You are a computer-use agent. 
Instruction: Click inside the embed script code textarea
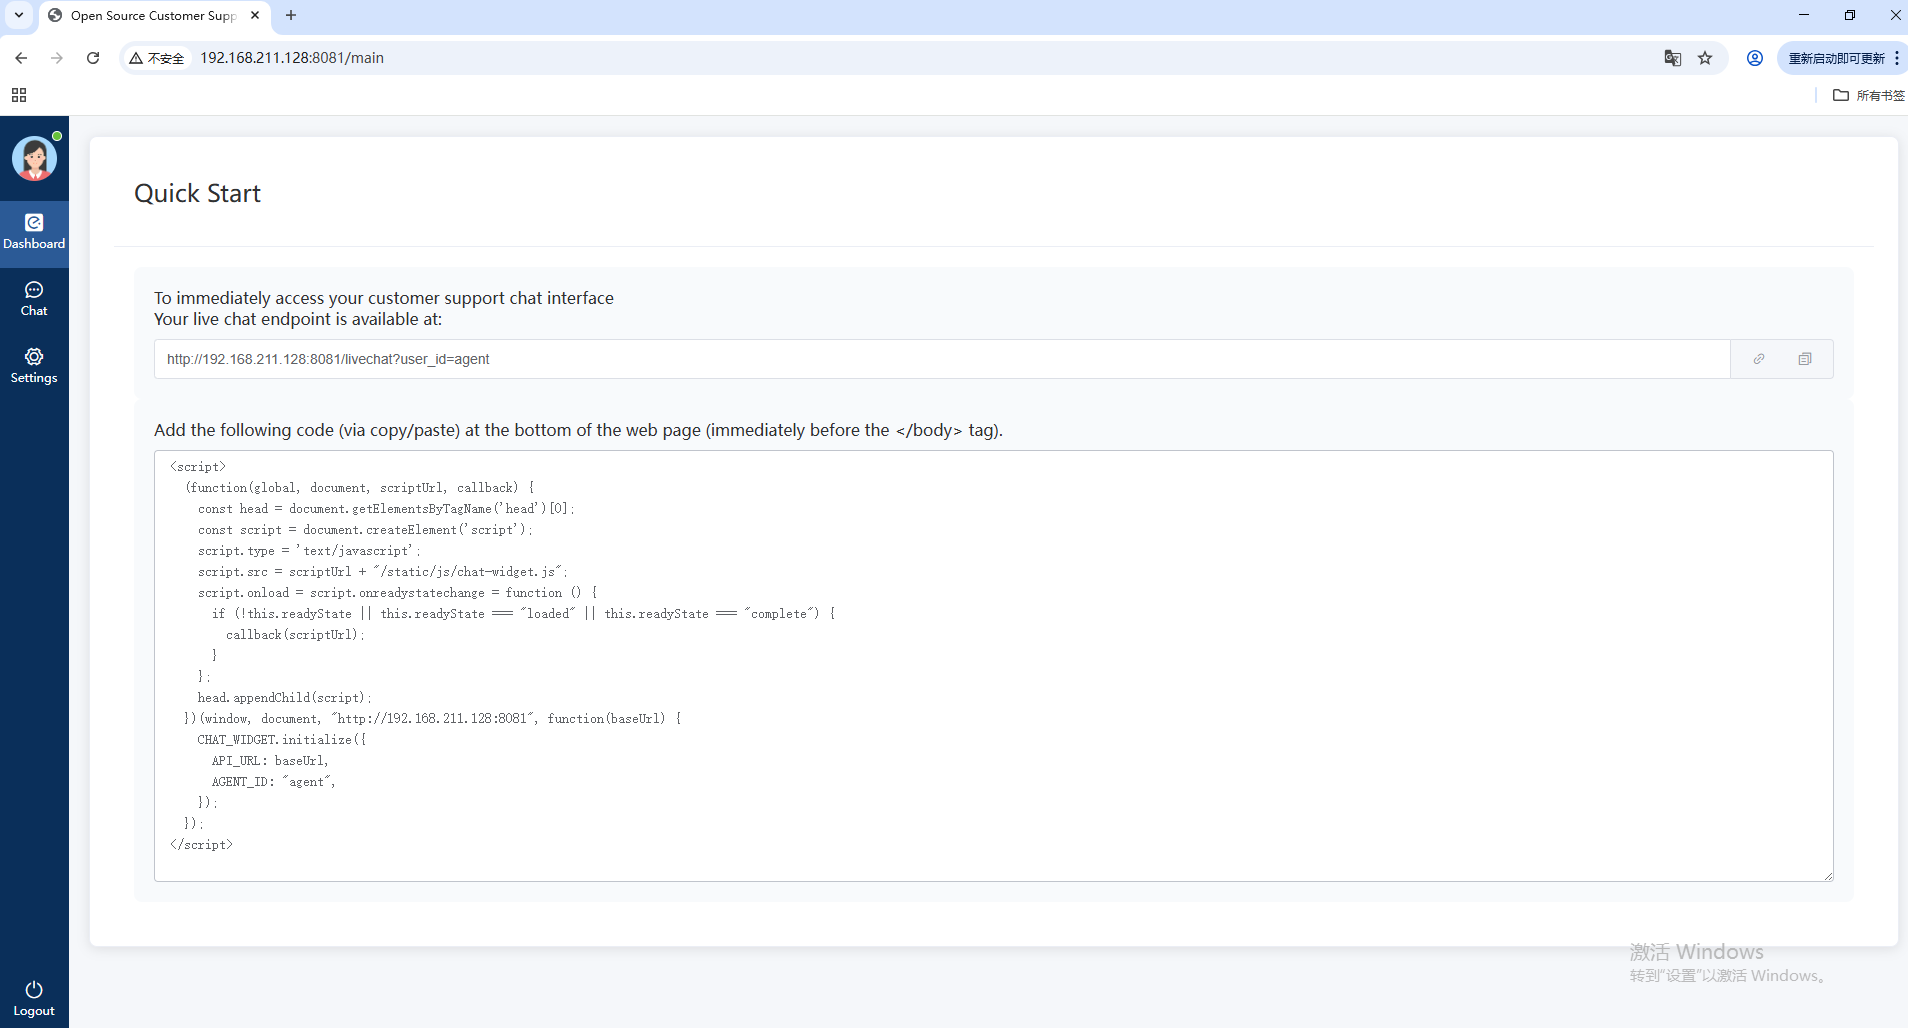[993, 666]
